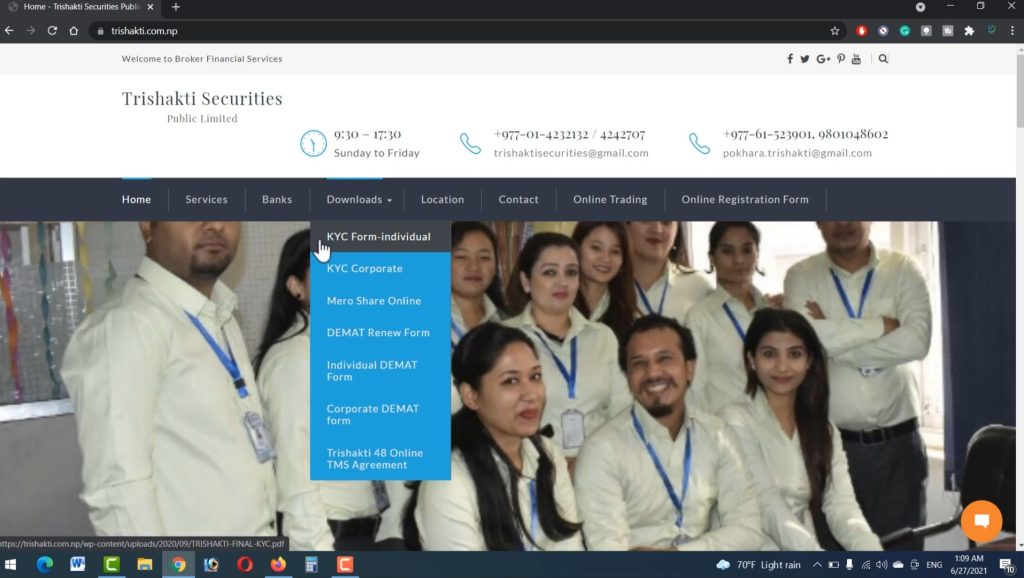1024x578 pixels.
Task: Open the Extensions puzzle piece icon
Action: click(x=969, y=31)
